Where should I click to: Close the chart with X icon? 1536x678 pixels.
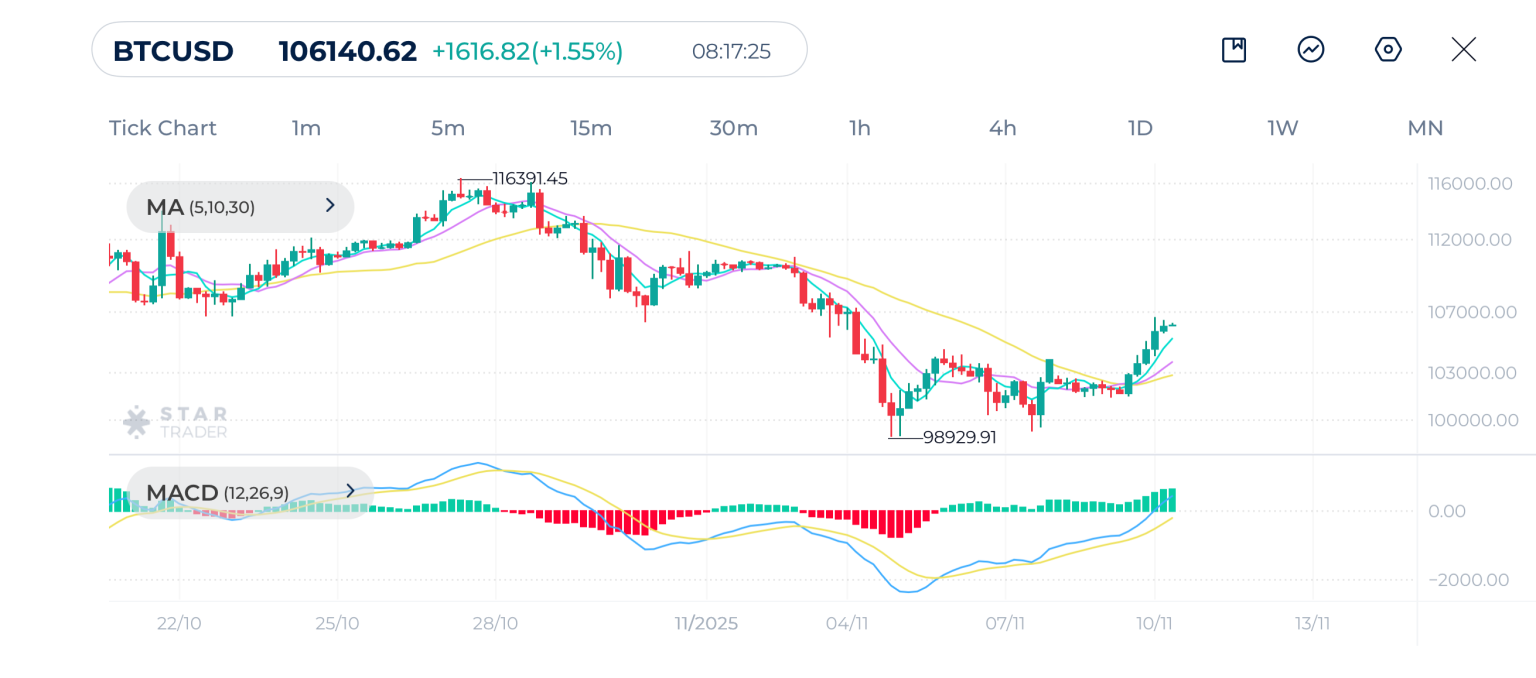click(x=1464, y=50)
